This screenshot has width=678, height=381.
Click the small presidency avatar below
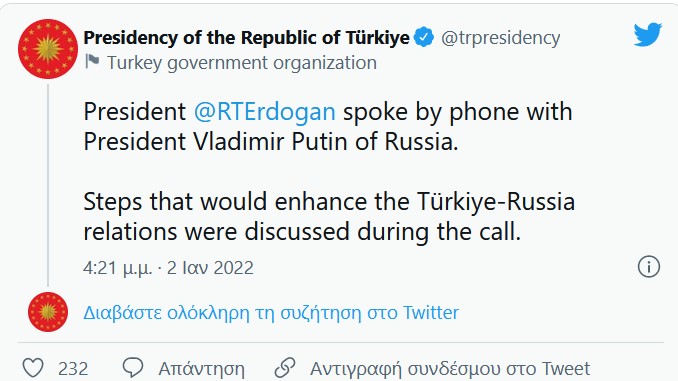tap(48, 312)
